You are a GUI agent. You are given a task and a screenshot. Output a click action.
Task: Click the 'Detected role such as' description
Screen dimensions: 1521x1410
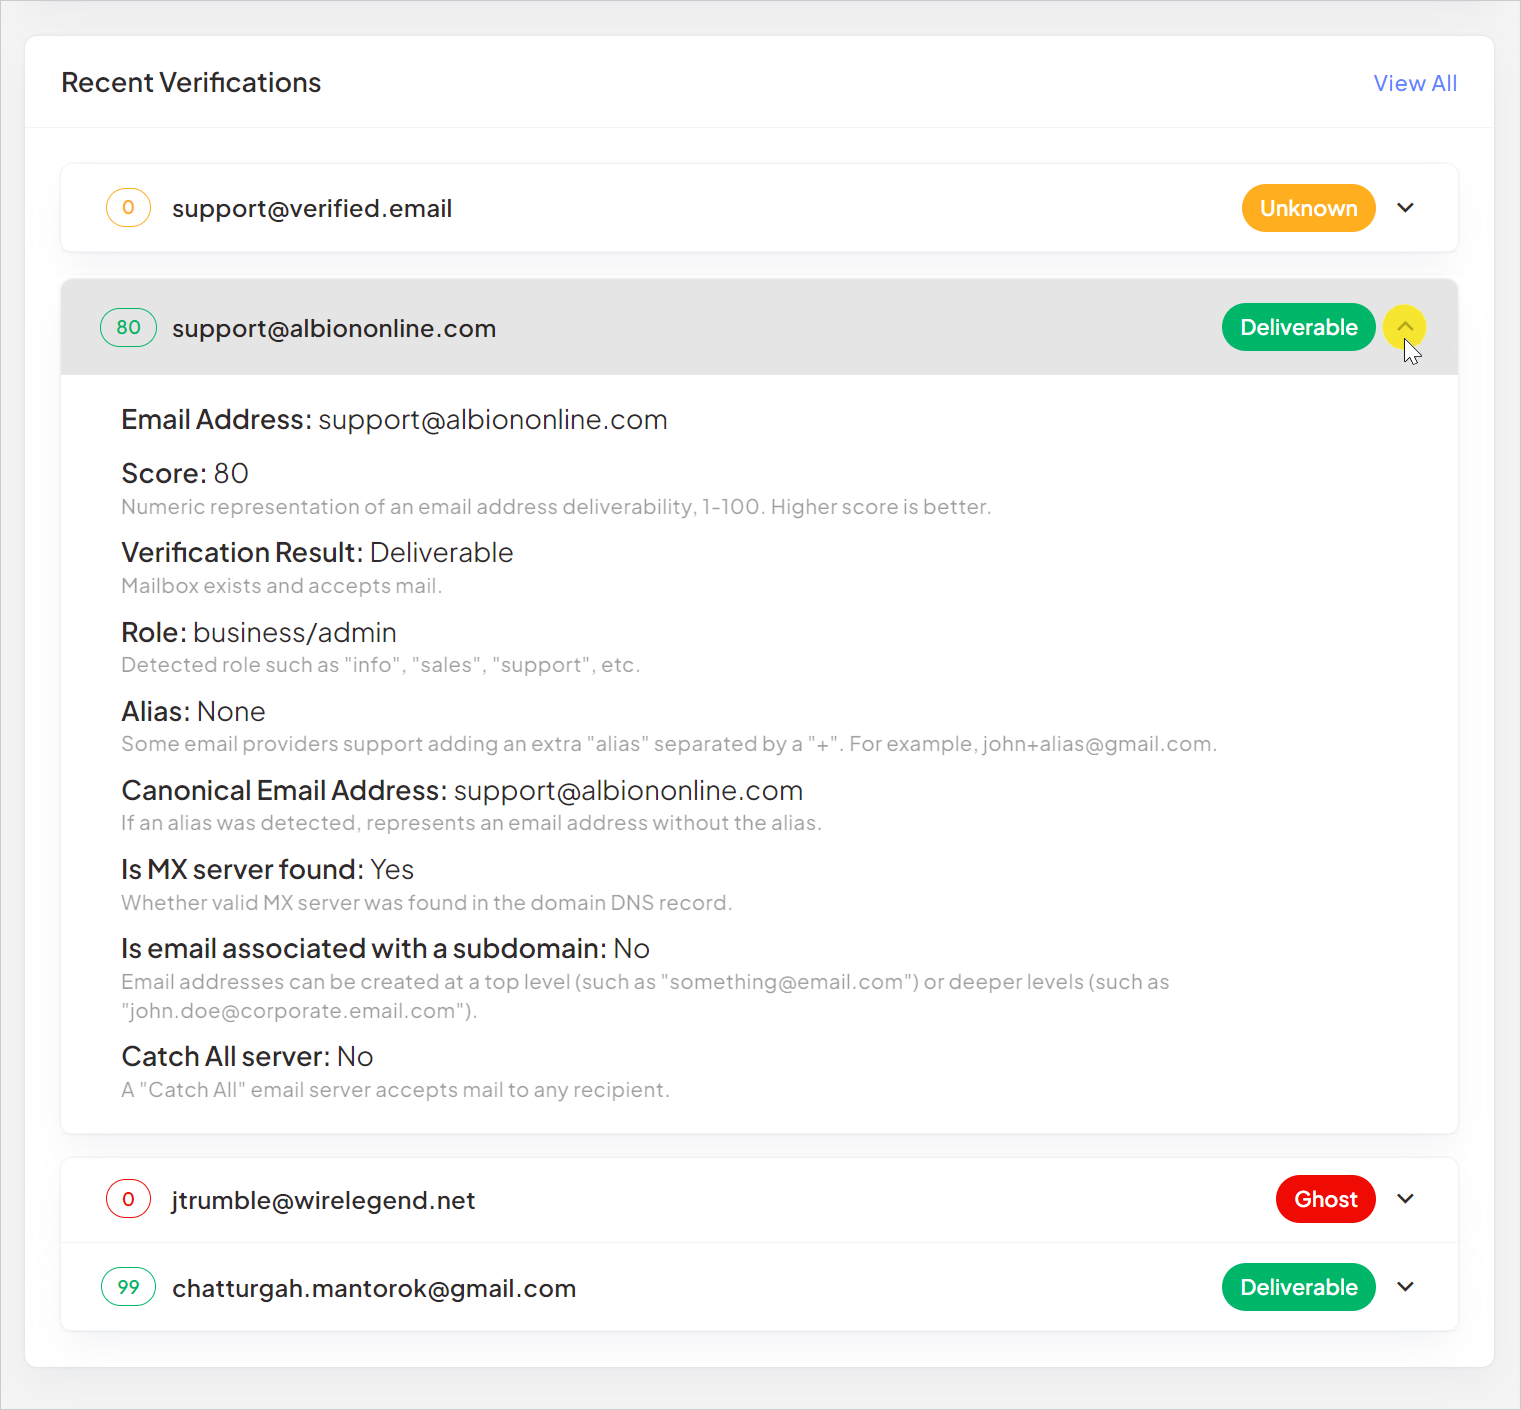[380, 665]
